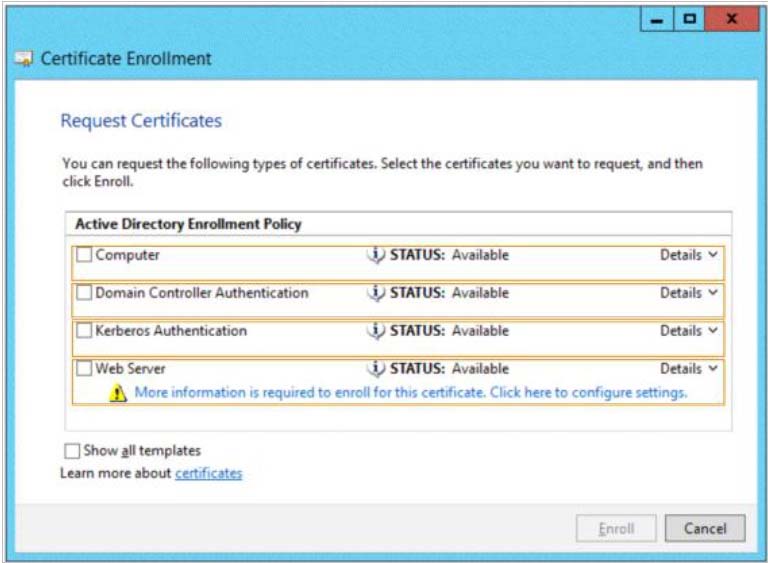Expand Details for the Web Server template

(x=689, y=368)
